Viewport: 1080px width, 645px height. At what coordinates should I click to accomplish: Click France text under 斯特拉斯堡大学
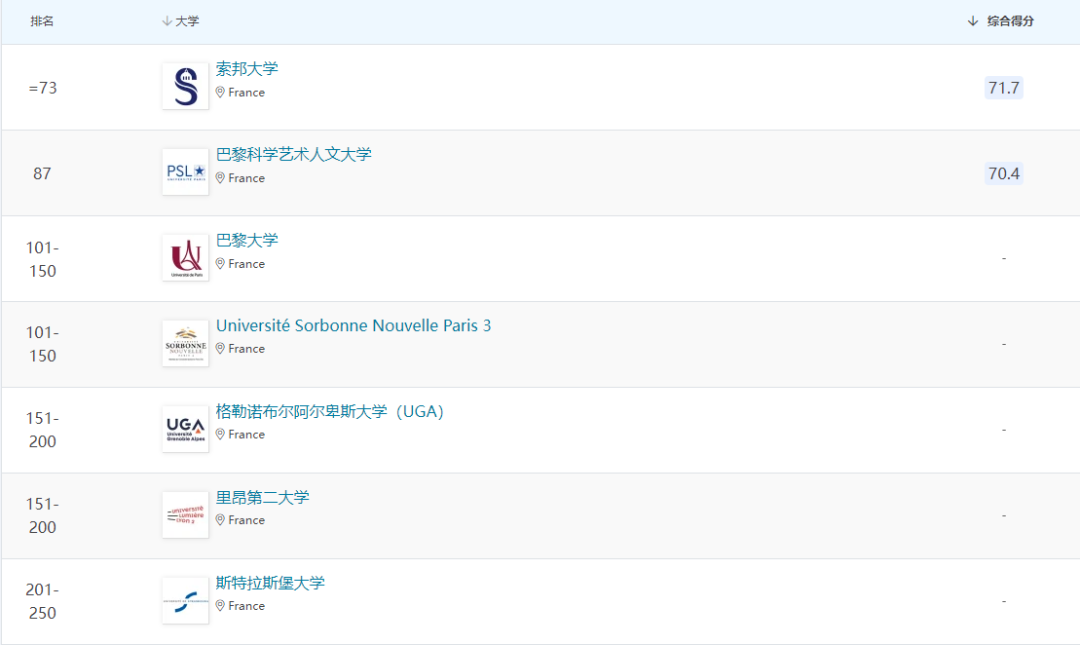click(247, 606)
